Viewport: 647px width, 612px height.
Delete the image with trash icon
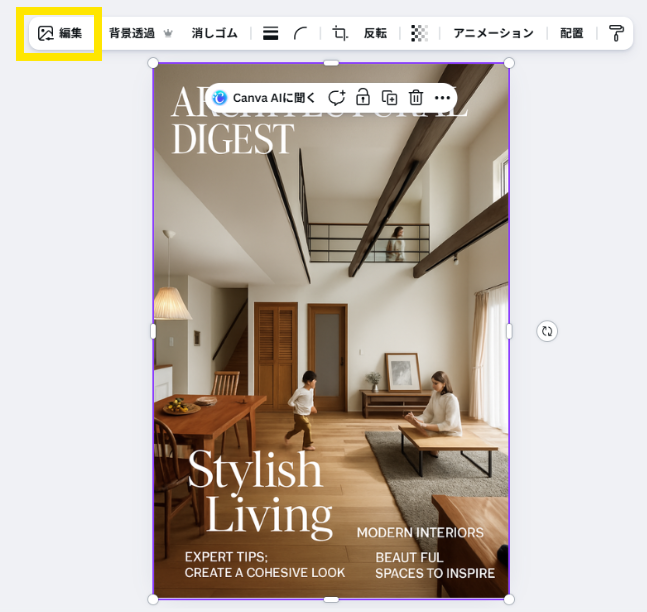tap(416, 97)
